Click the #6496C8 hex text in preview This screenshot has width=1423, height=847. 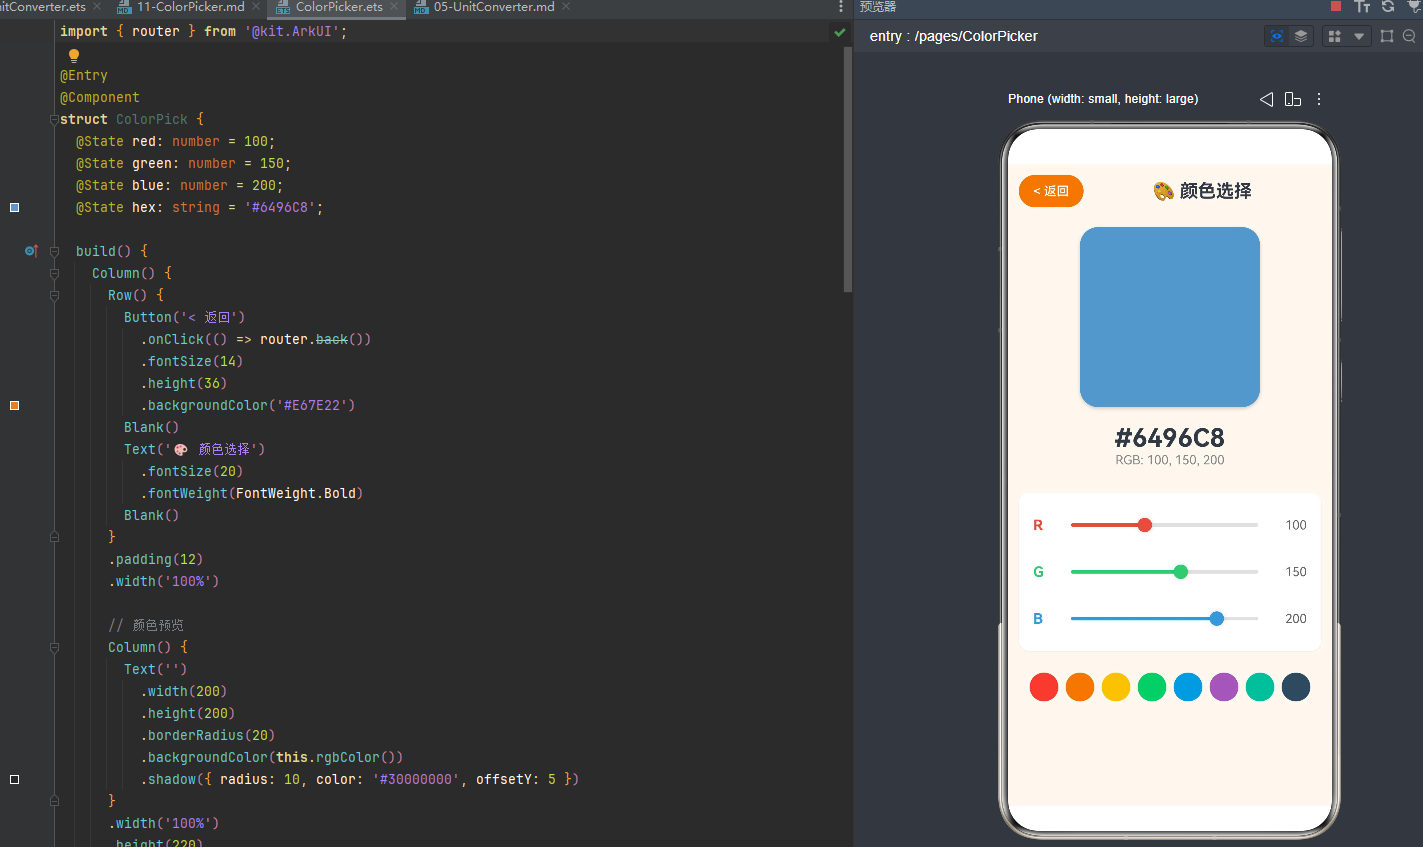[1170, 438]
